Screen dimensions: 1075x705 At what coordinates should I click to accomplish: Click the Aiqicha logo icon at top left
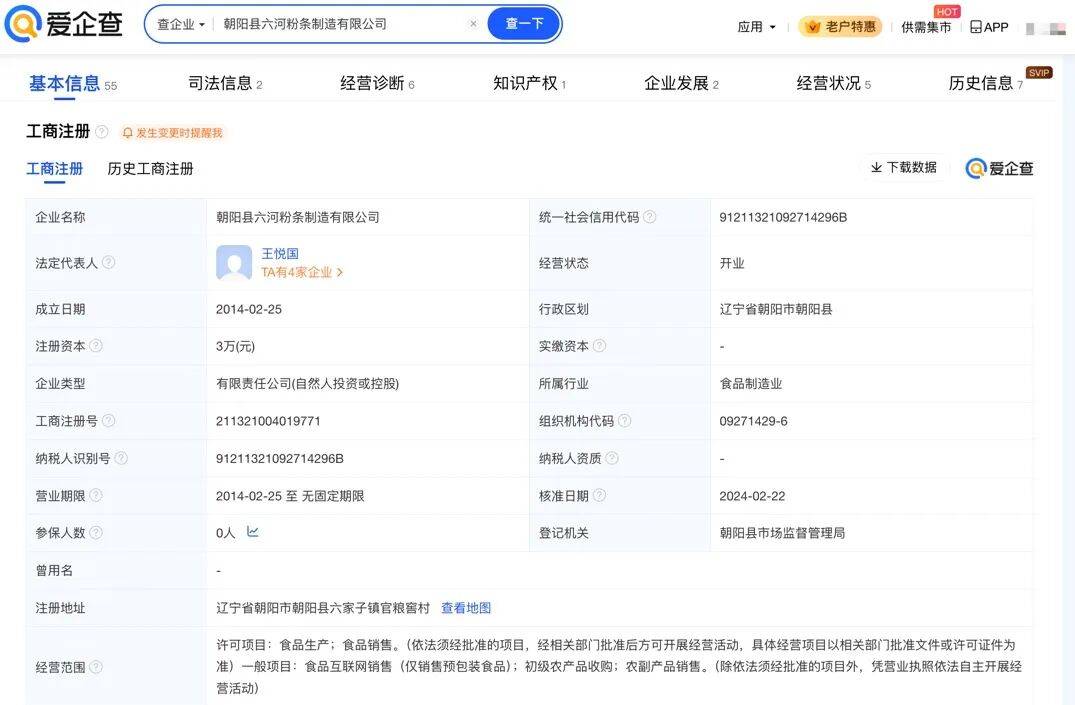tap(22, 24)
